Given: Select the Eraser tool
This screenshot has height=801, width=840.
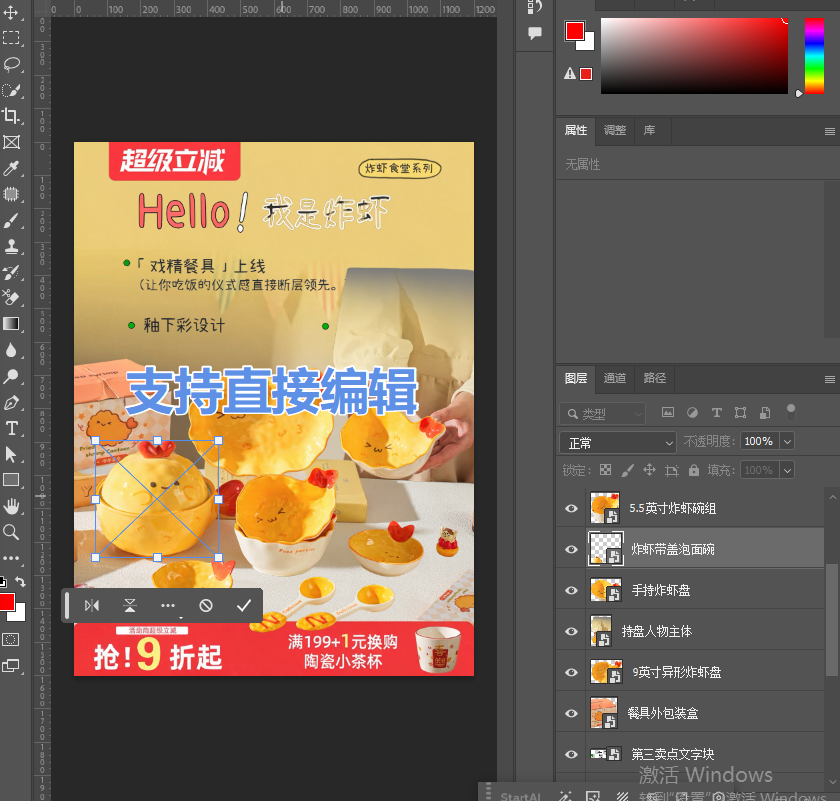Looking at the screenshot, I should (11, 297).
